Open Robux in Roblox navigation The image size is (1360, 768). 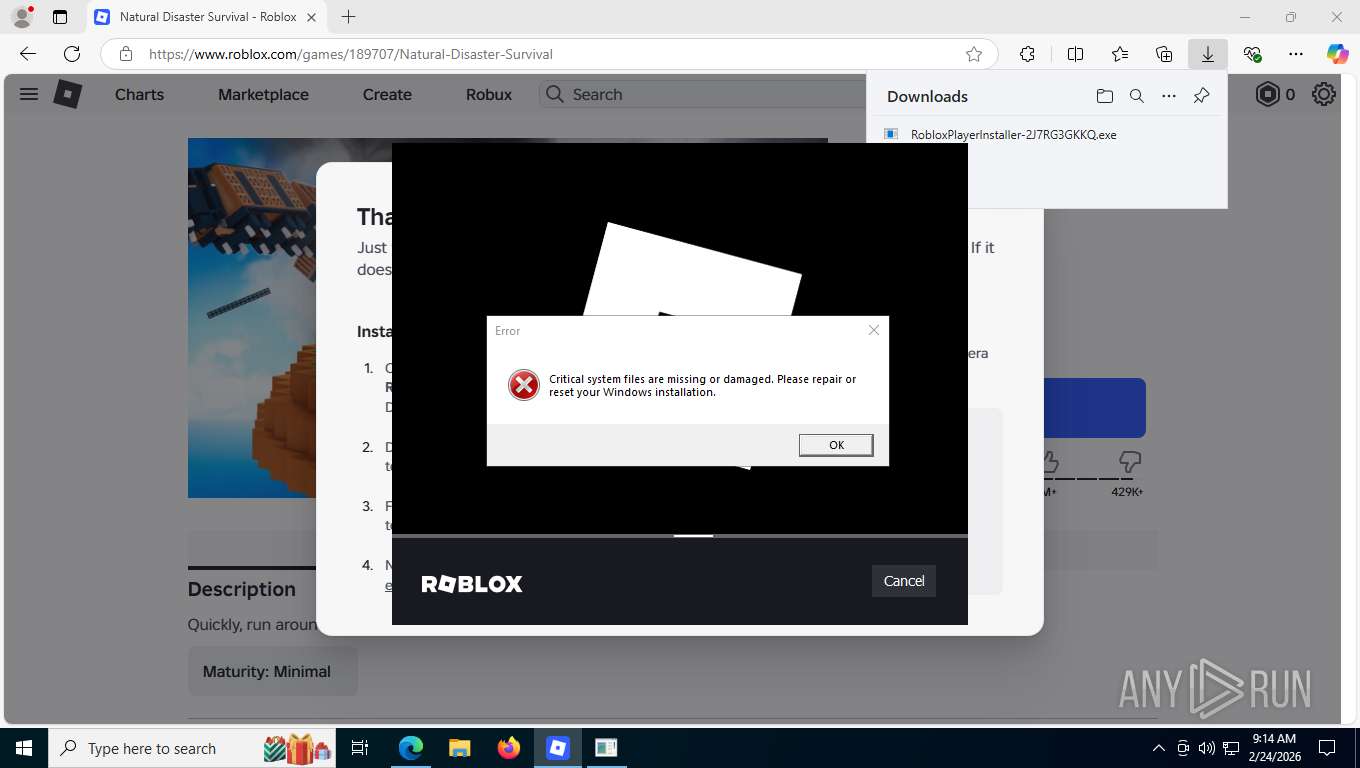coord(489,94)
